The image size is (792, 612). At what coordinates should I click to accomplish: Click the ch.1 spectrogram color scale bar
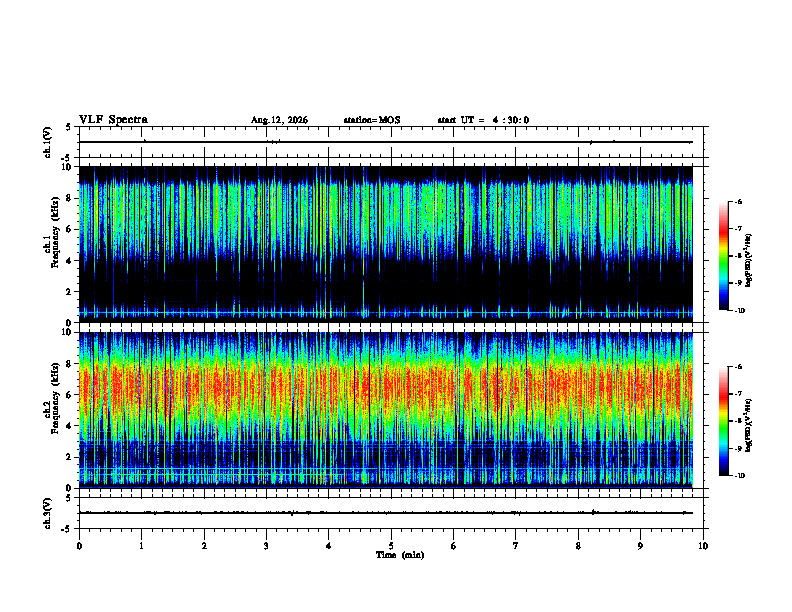(724, 256)
